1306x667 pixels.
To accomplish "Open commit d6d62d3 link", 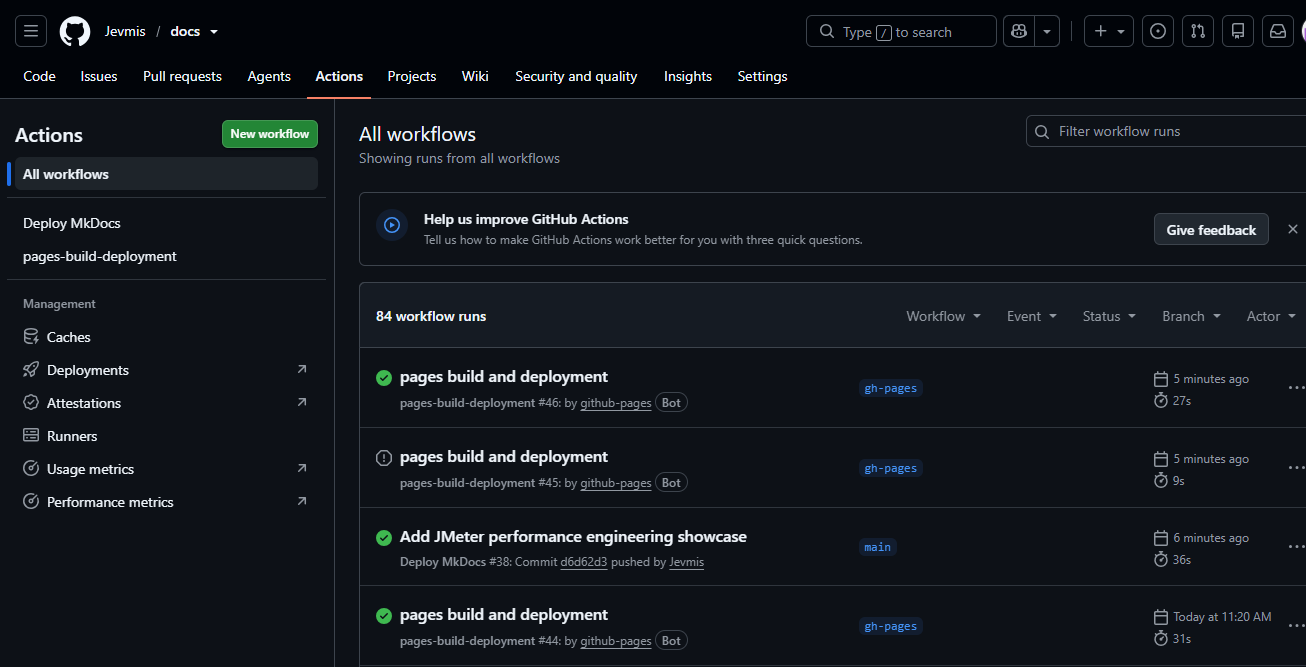I will coord(584,562).
